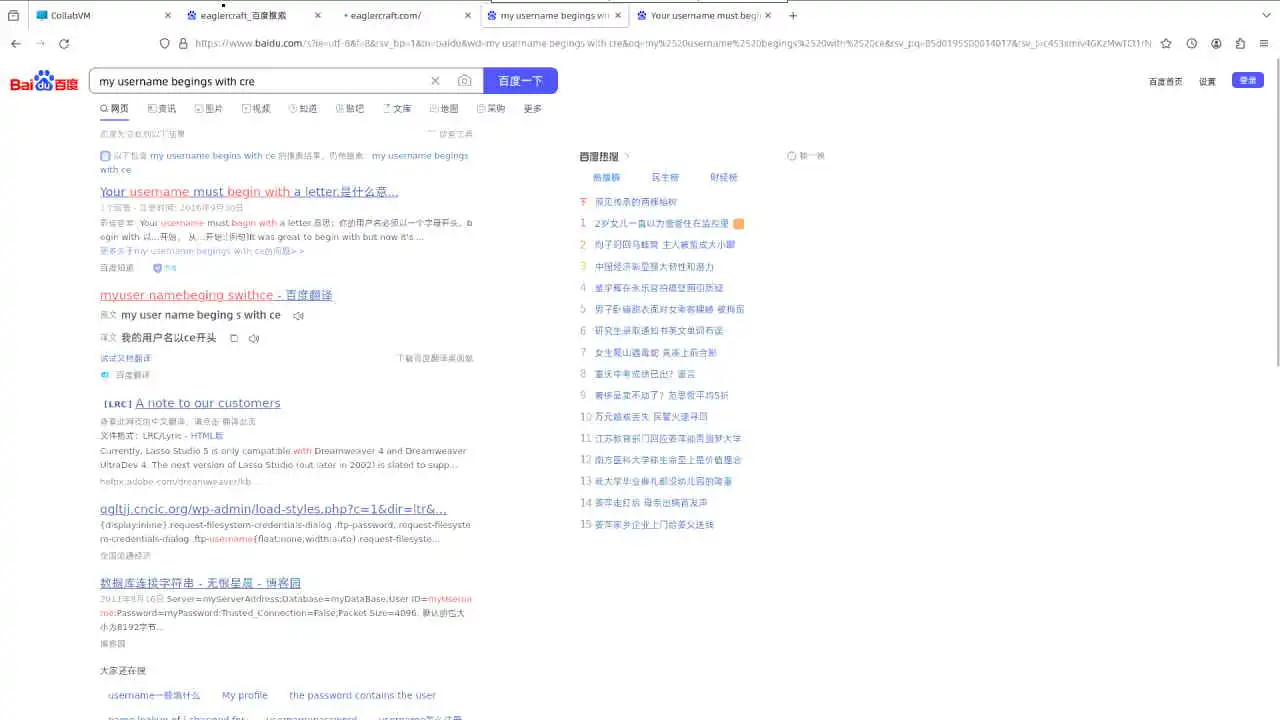Open the browser account profile icon
Viewport: 1280px width, 720px height.
tap(1216, 43)
